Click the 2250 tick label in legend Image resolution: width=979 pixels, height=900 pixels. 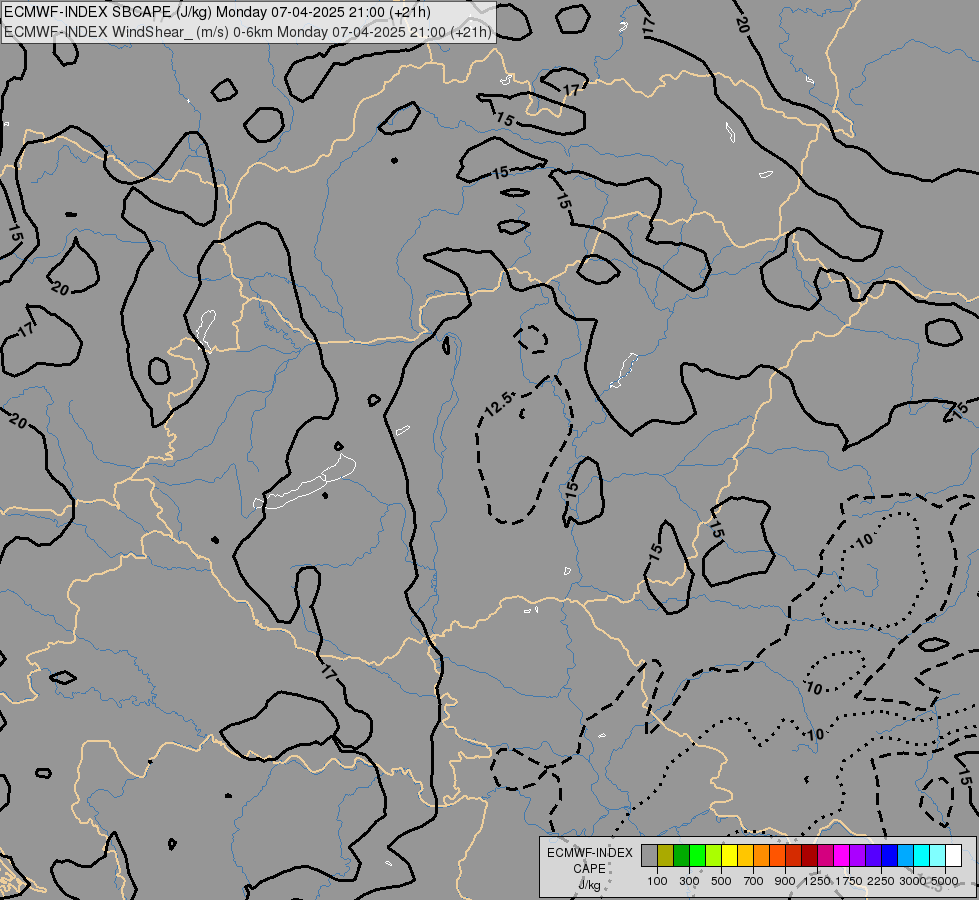pos(881,881)
